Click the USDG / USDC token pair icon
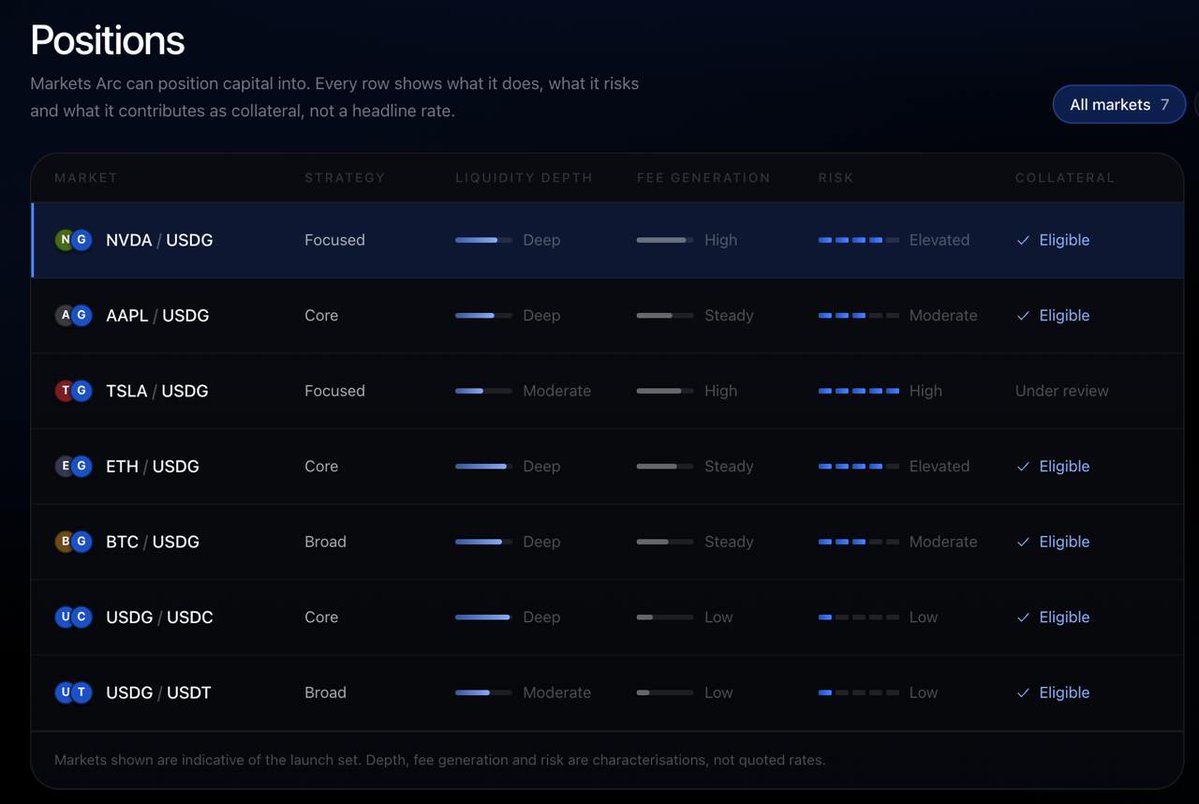Viewport: 1199px width, 804px height. pos(73,617)
